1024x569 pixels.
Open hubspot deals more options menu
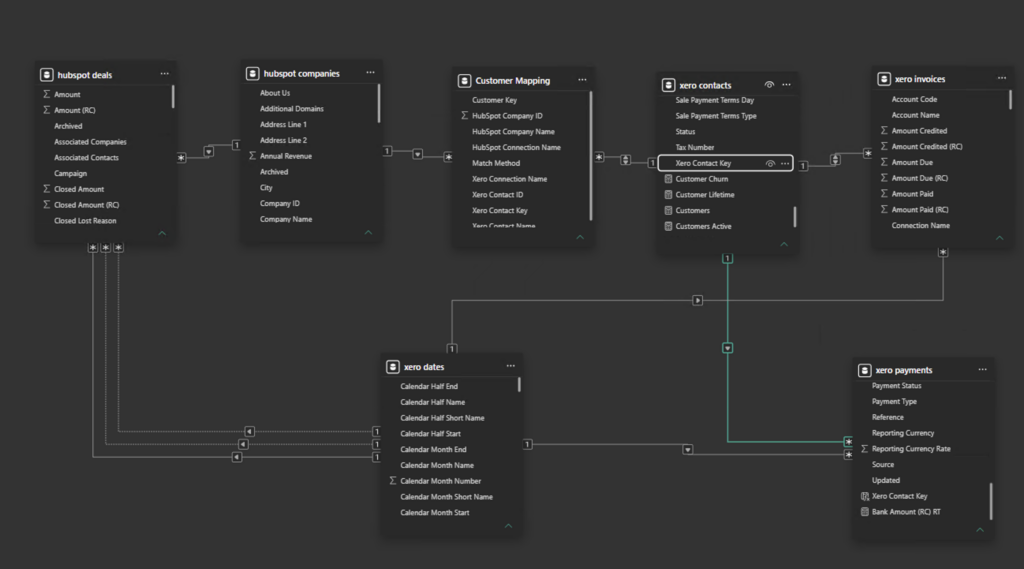(x=165, y=74)
